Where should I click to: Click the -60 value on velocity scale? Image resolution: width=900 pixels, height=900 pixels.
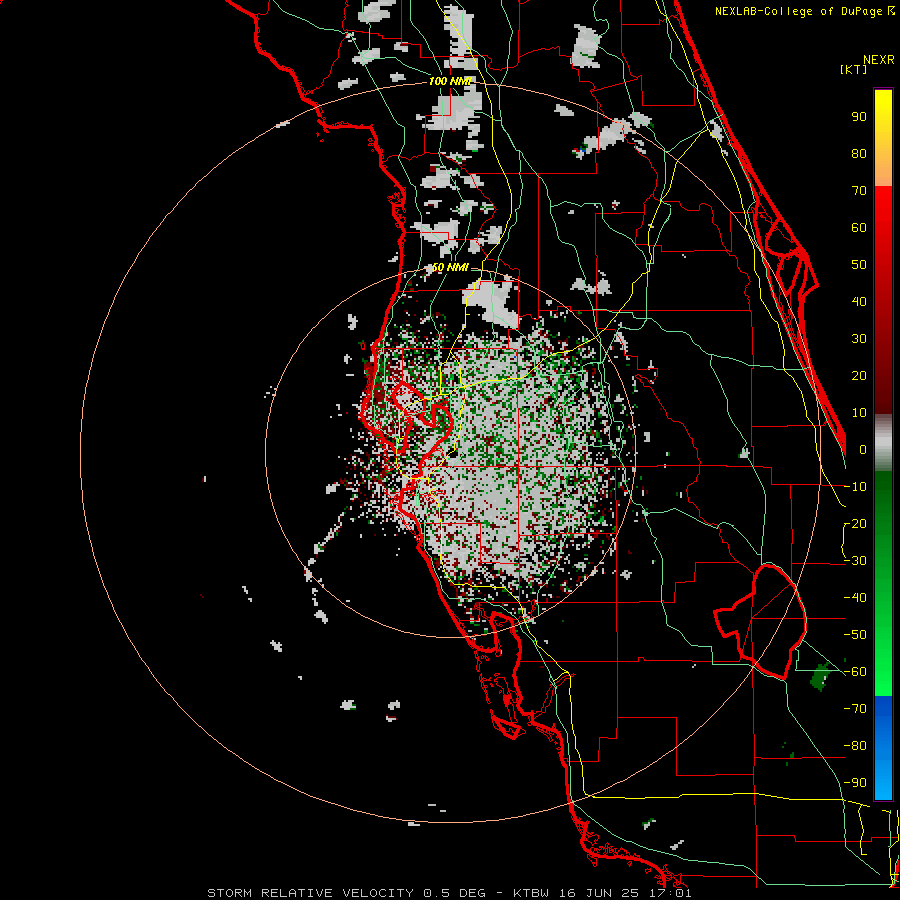tap(855, 672)
